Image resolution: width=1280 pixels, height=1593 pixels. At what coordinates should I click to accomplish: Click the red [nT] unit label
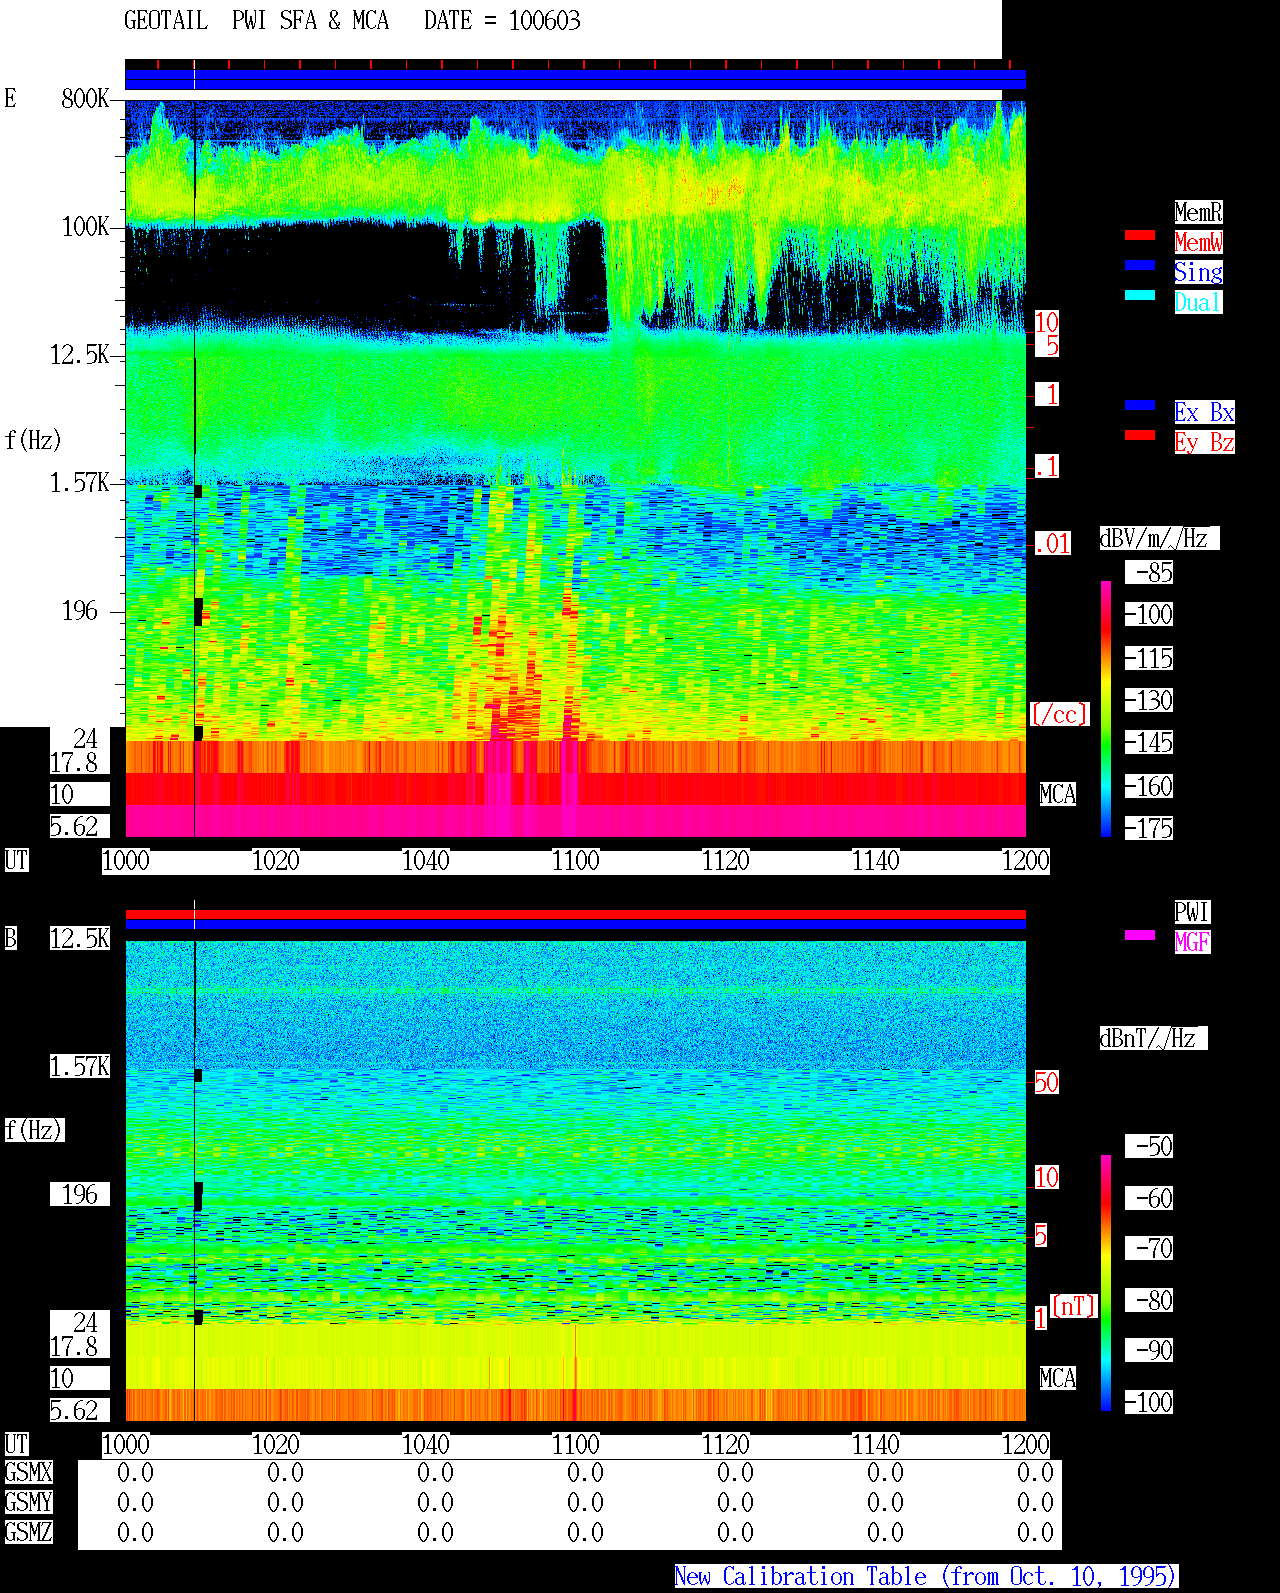[1074, 1306]
